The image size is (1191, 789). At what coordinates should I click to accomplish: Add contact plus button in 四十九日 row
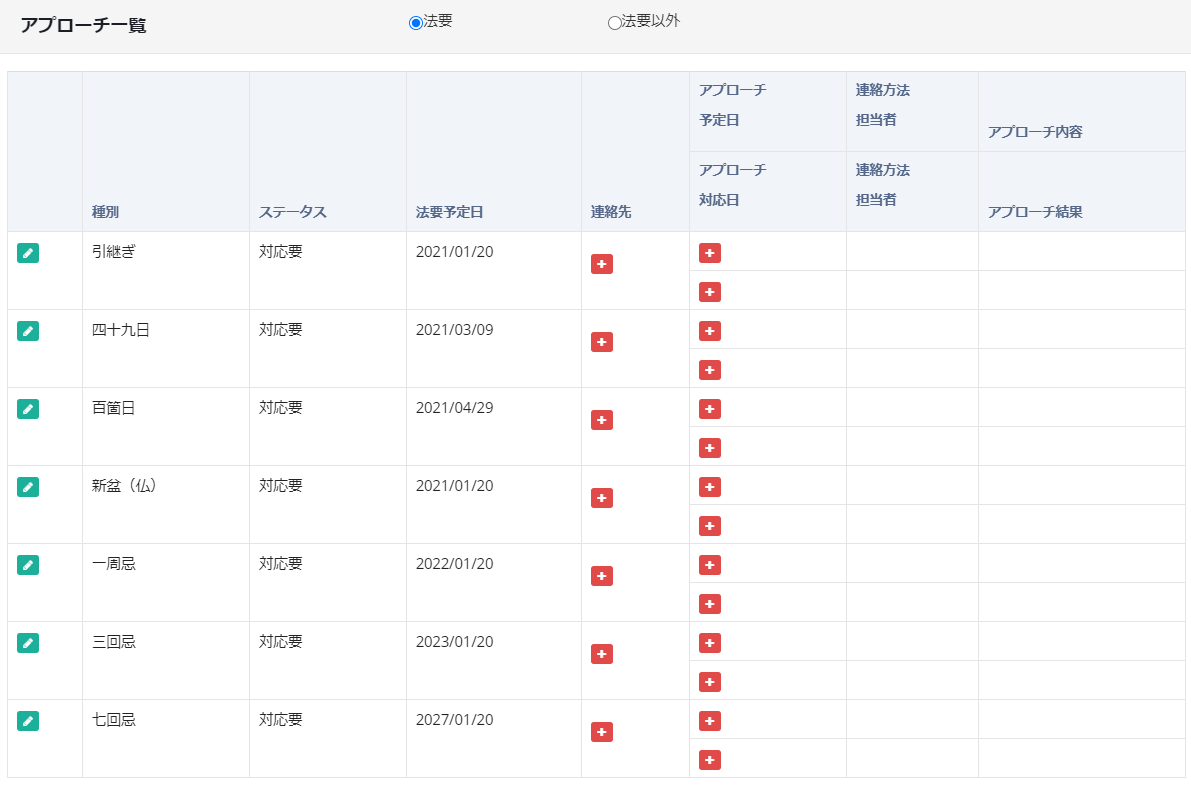point(602,342)
